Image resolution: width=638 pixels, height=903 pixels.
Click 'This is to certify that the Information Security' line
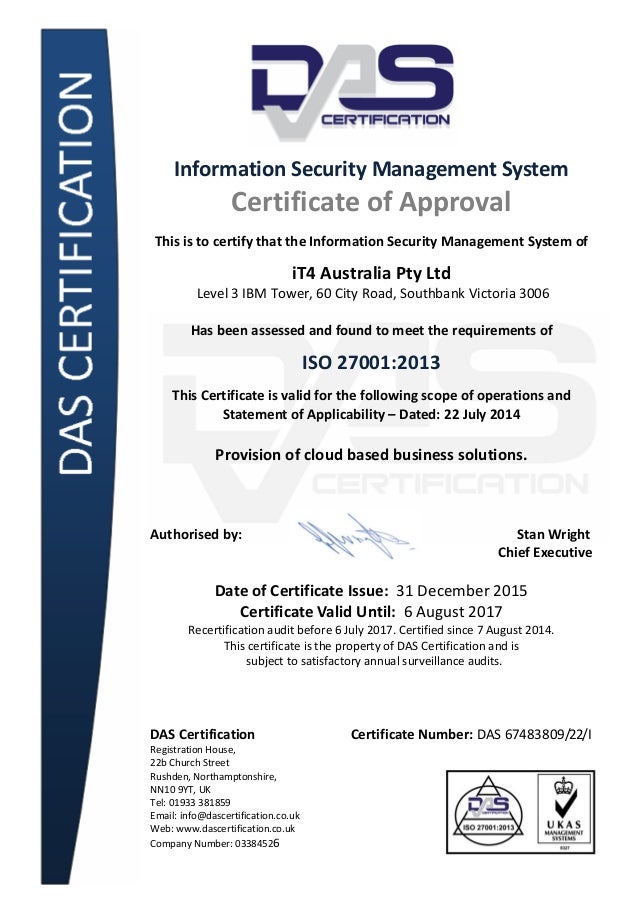coord(371,241)
